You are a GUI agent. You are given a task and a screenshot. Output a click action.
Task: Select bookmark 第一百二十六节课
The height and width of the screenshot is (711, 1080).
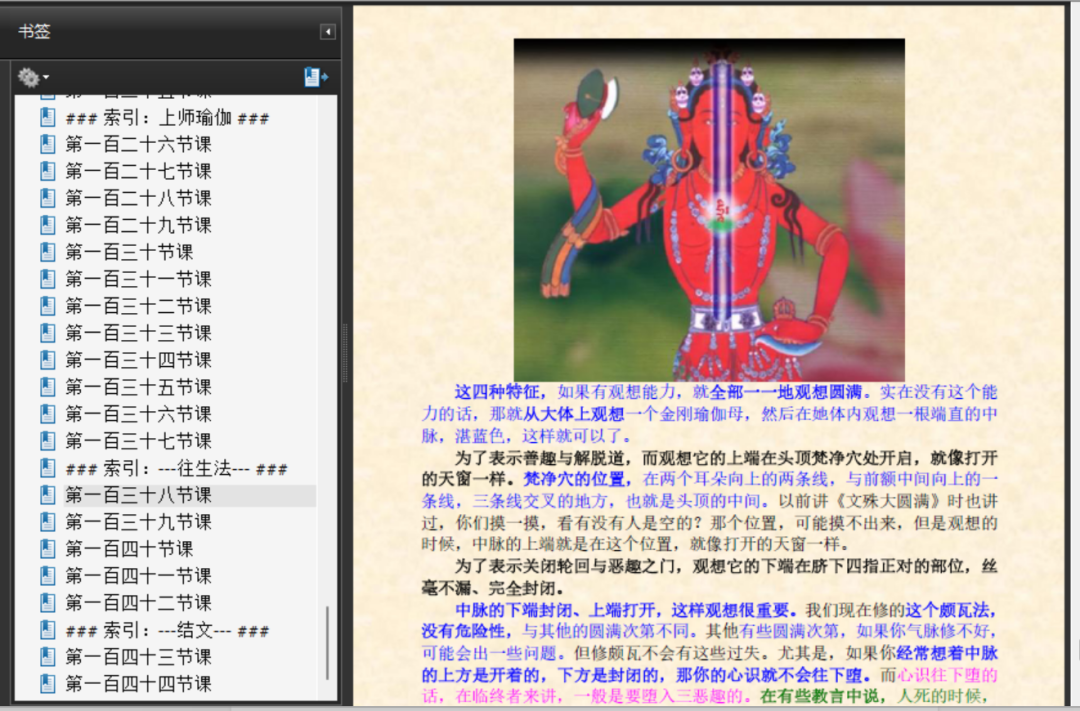pos(138,145)
